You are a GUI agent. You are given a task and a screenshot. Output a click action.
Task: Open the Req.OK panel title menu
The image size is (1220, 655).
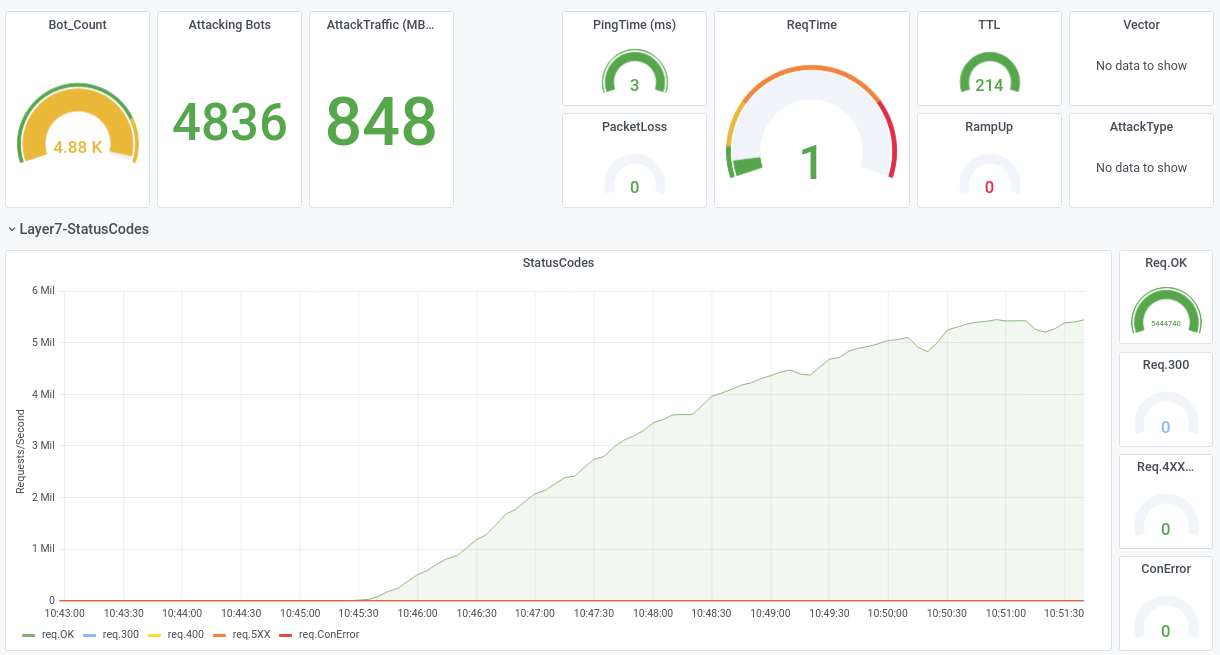(1165, 263)
